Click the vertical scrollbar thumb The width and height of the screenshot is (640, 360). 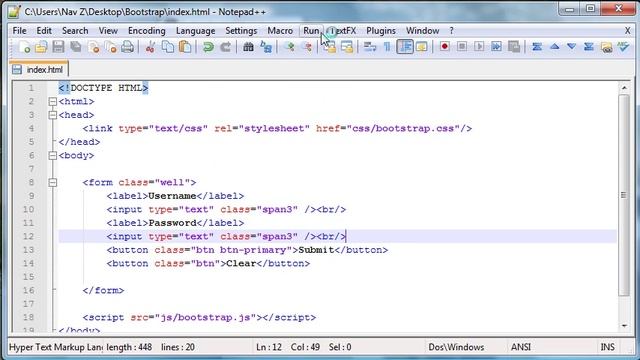[x=624, y=195]
